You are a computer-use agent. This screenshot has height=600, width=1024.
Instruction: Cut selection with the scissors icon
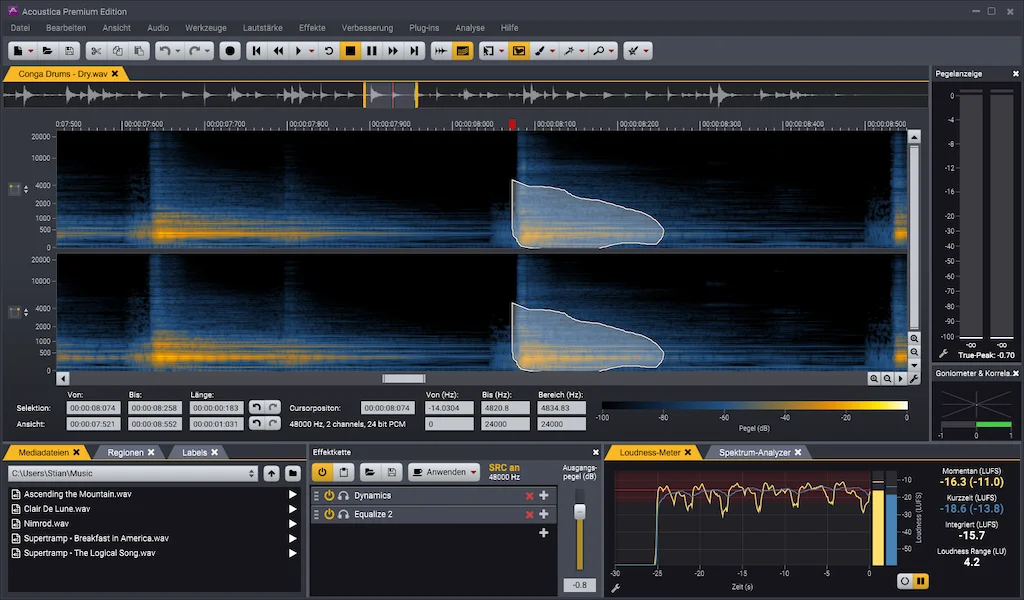[96, 51]
